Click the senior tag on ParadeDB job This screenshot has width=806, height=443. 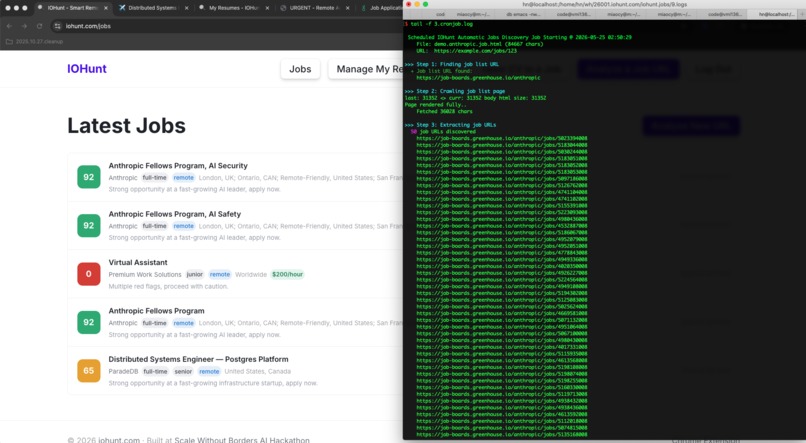click(x=183, y=372)
